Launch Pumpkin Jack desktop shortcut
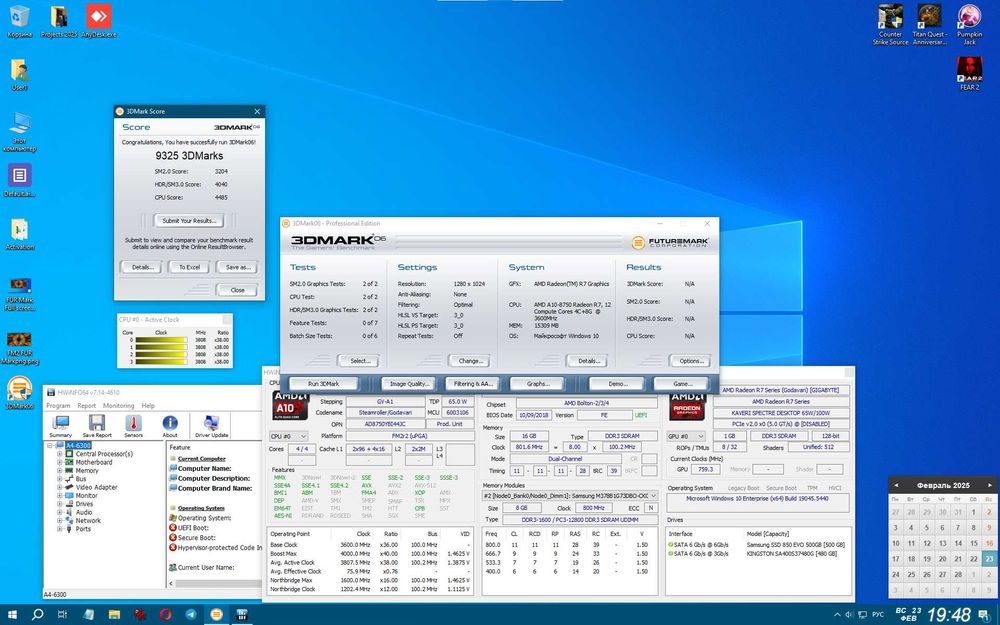The height and width of the screenshot is (625, 1000). coord(969,25)
